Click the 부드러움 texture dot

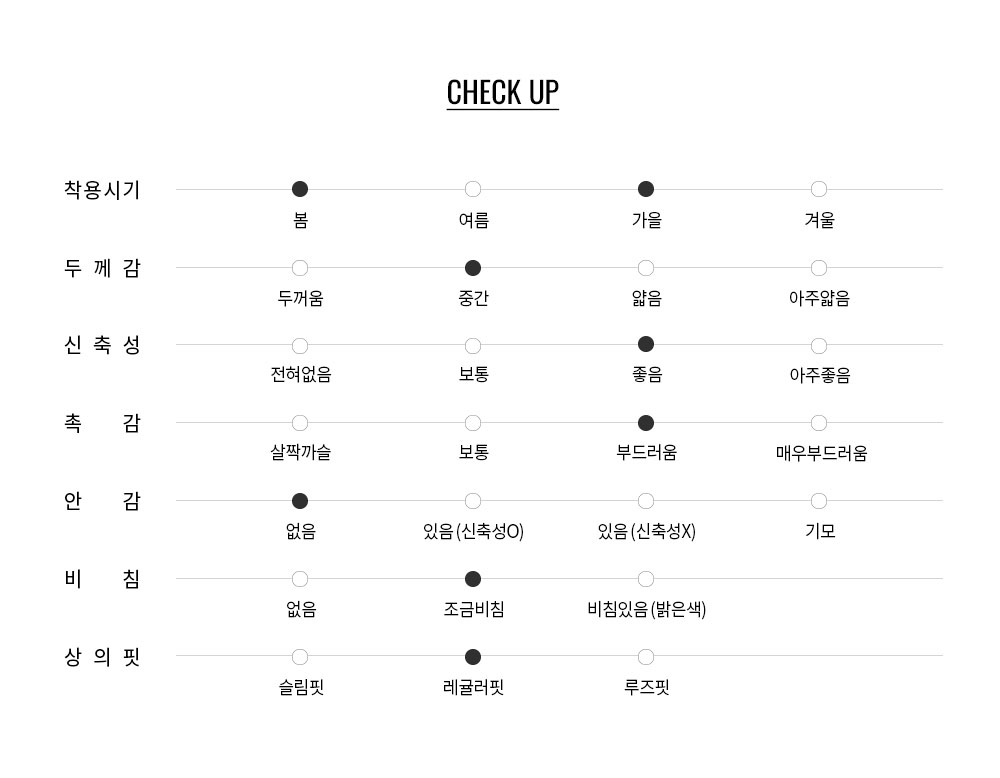[x=646, y=423]
